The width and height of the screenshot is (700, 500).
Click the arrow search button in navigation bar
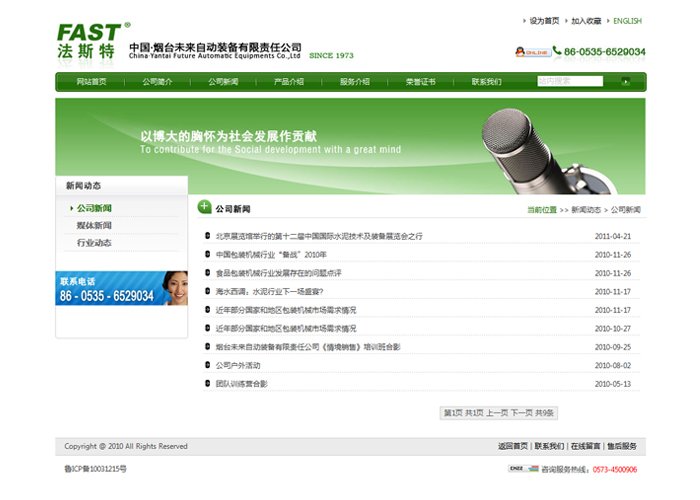(625, 81)
